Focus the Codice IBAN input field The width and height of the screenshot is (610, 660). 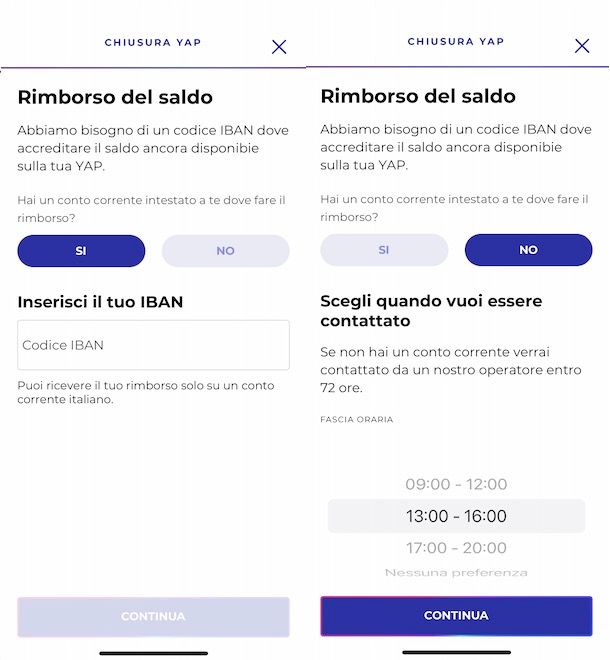pyautogui.click(x=153, y=345)
